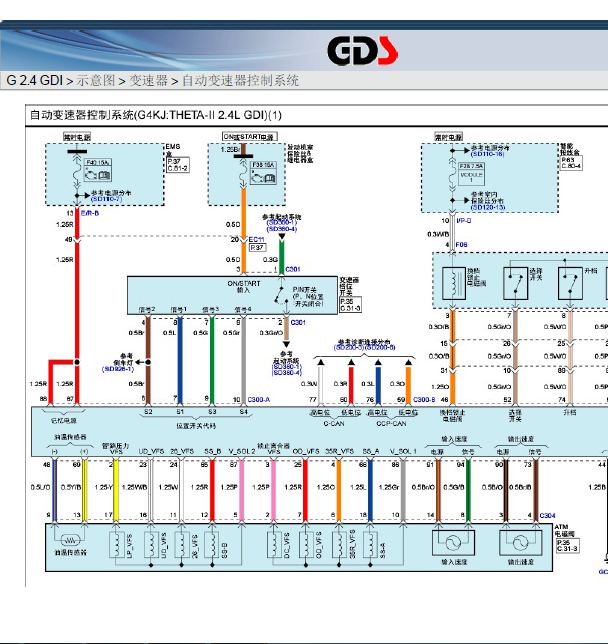608x644 pixels.
Task: Open the SD360-4 link above the green wire
Action: click(x=281, y=229)
